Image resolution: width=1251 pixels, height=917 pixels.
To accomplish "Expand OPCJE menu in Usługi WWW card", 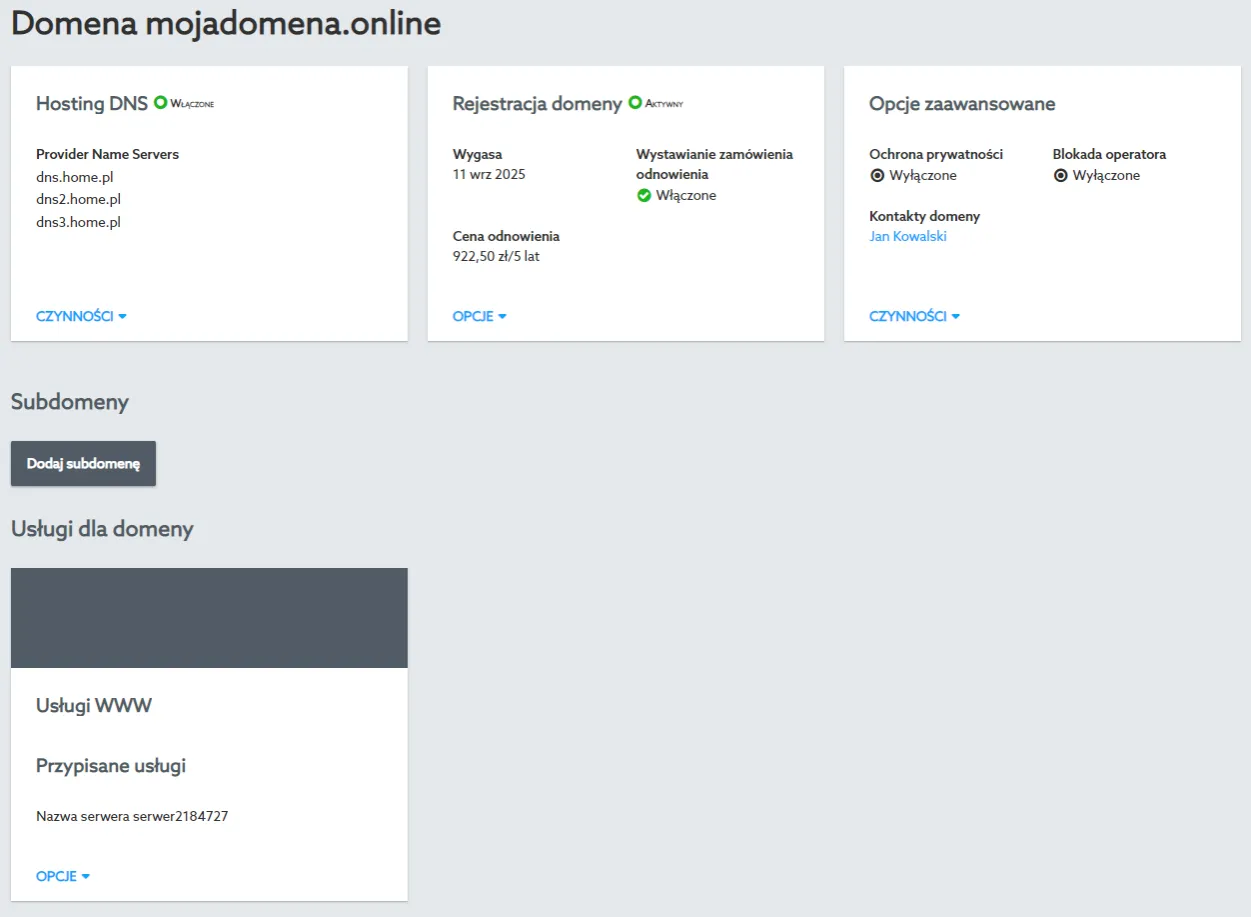I will click(63, 876).
